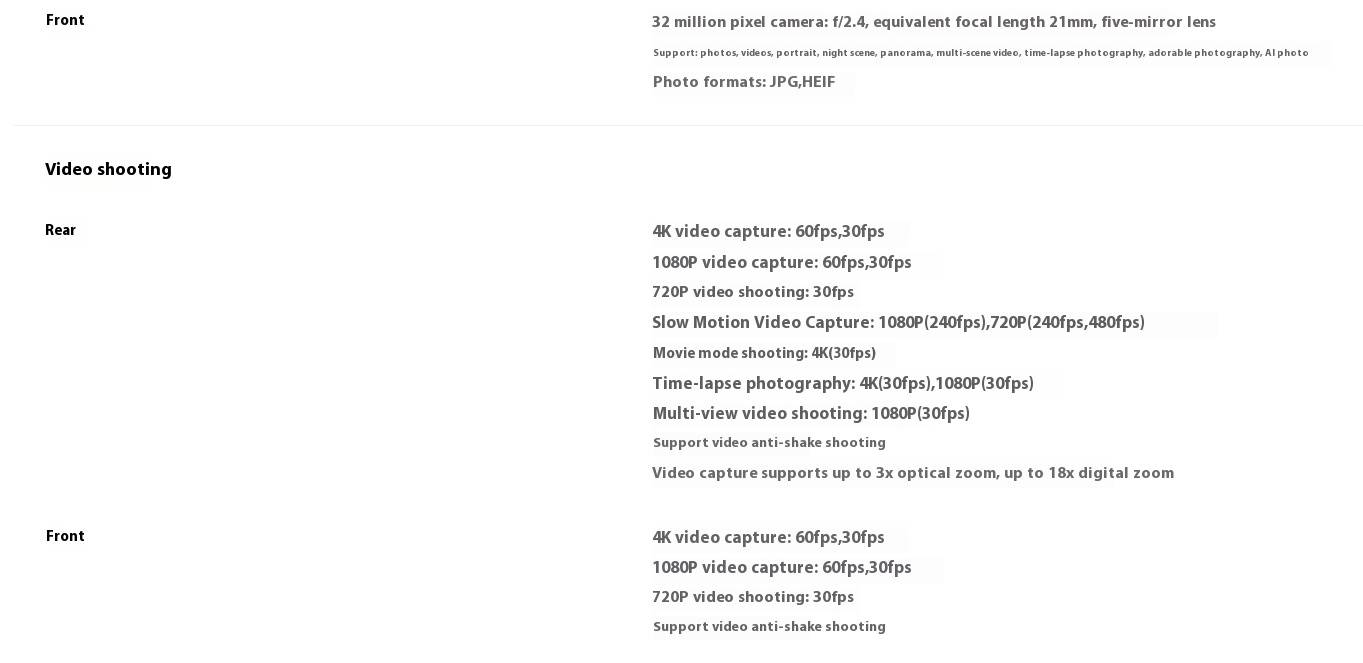Click the front 4K video capture line
This screenshot has width=1363, height=663.
(768, 538)
